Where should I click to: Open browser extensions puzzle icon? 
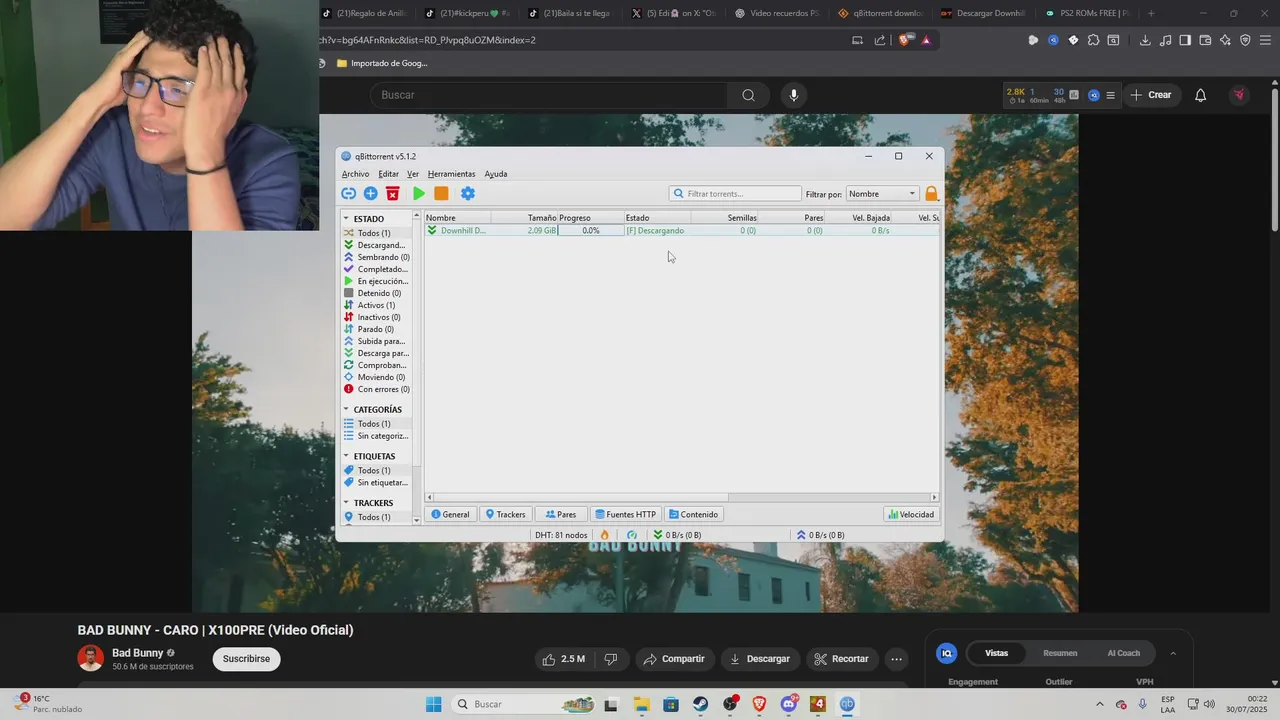(x=1093, y=40)
